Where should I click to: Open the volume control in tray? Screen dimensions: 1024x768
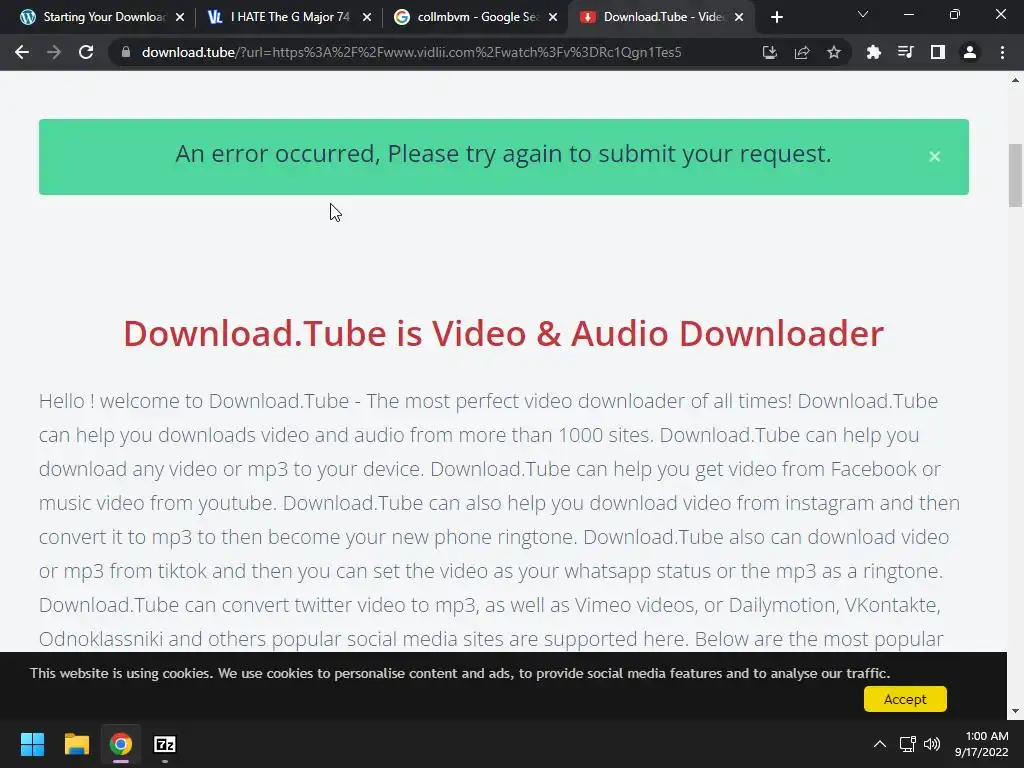[932, 744]
